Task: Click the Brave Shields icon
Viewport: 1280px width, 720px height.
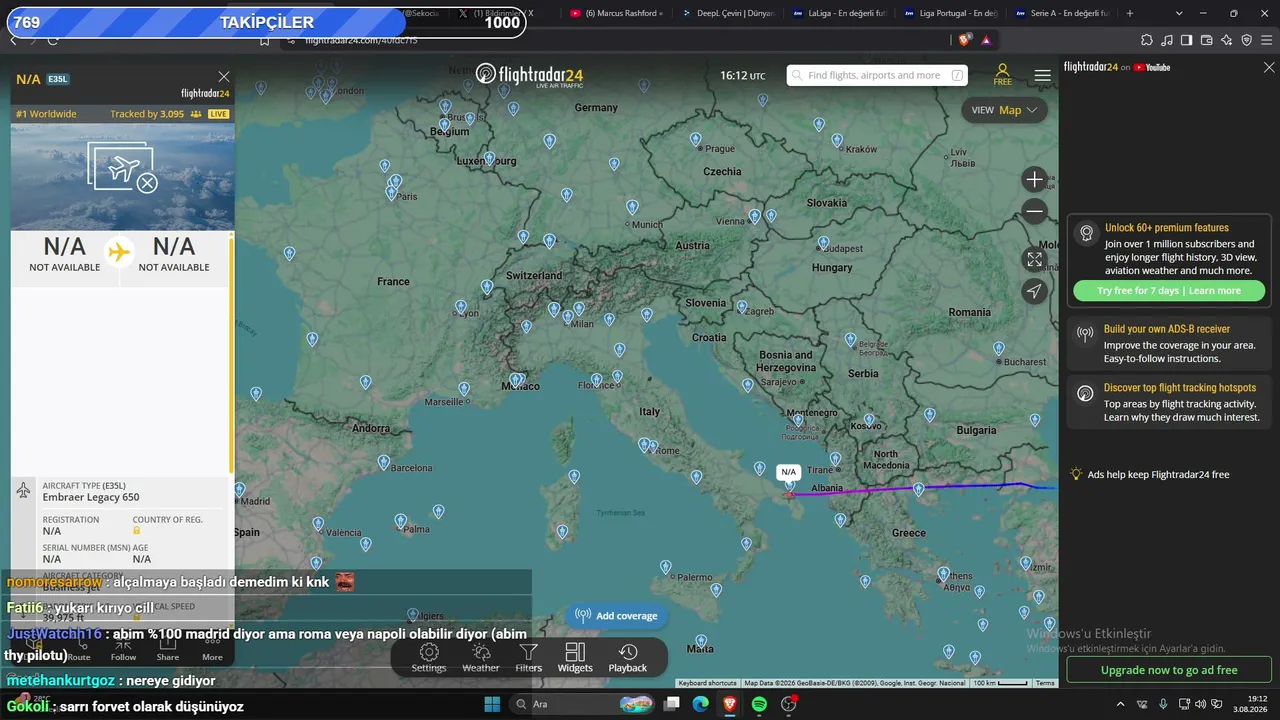Action: (x=965, y=40)
